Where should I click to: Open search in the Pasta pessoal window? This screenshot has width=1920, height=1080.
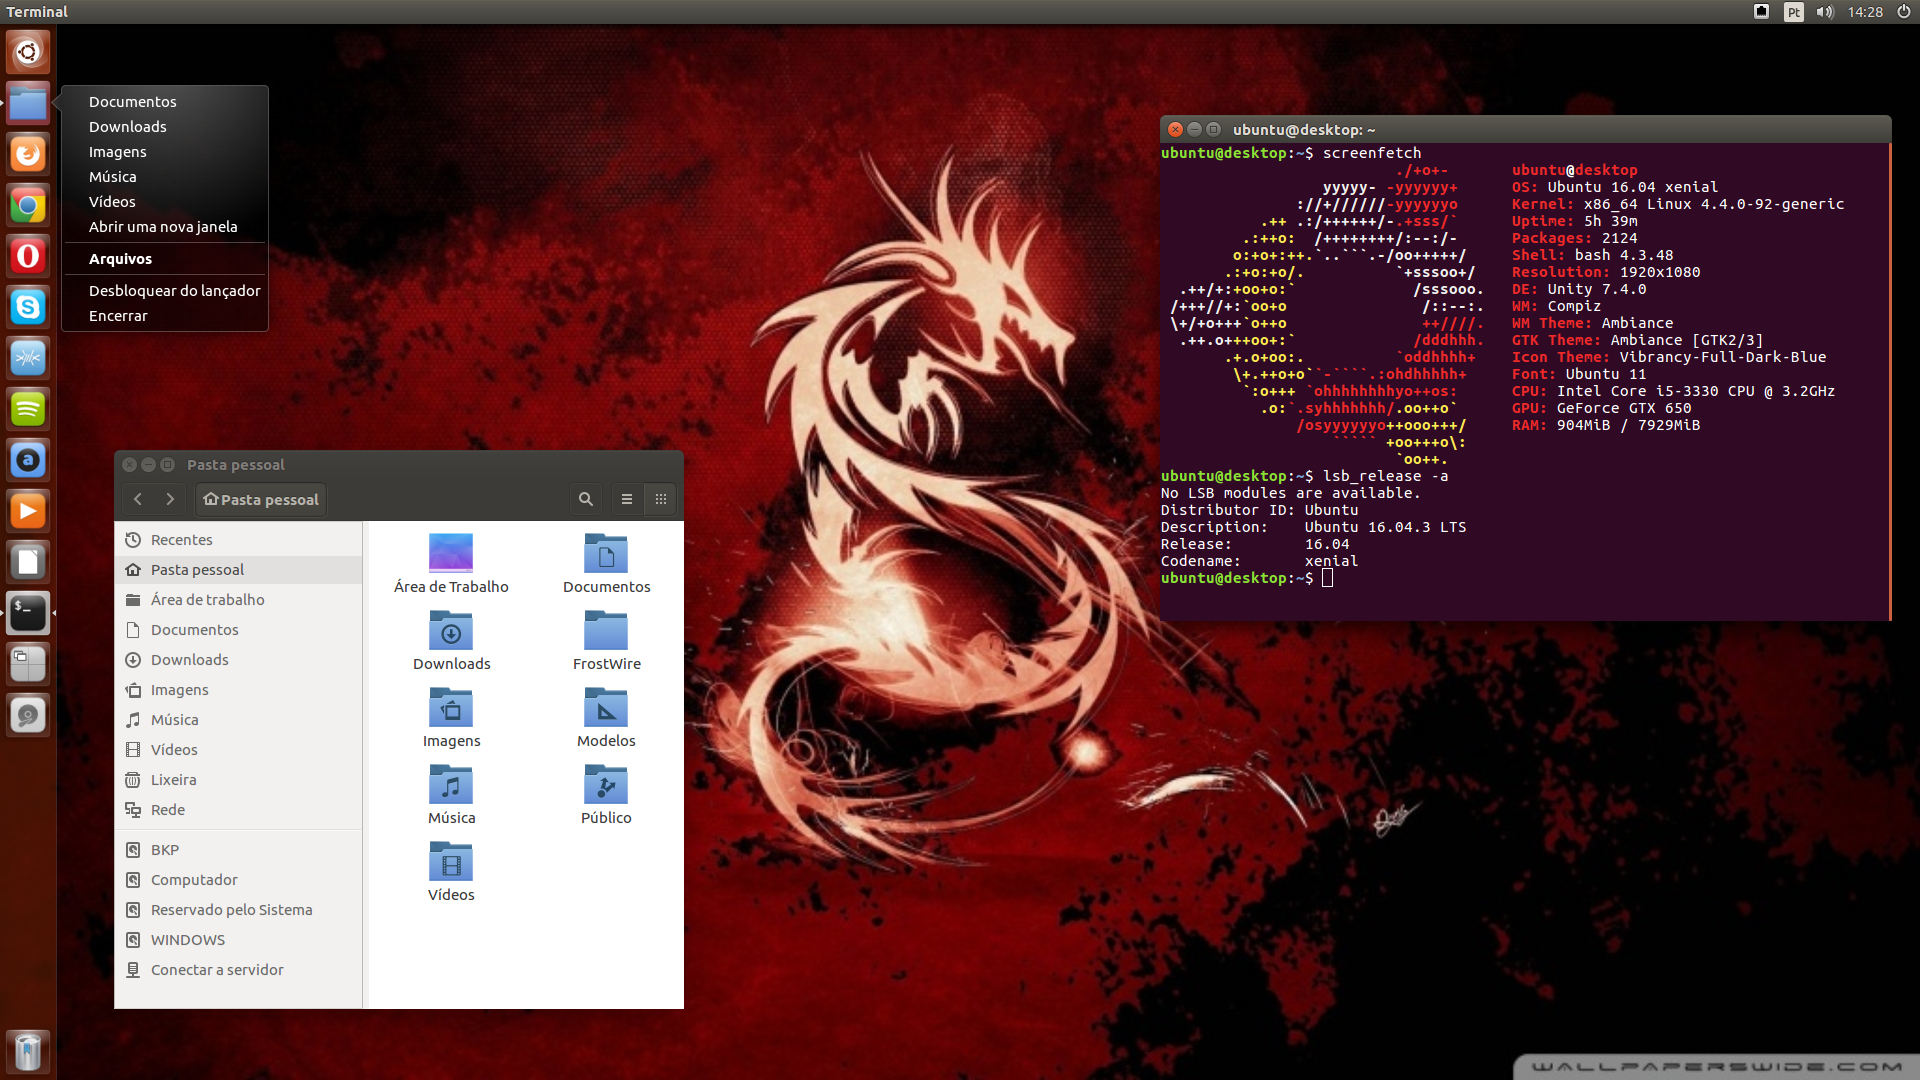pyautogui.click(x=586, y=499)
